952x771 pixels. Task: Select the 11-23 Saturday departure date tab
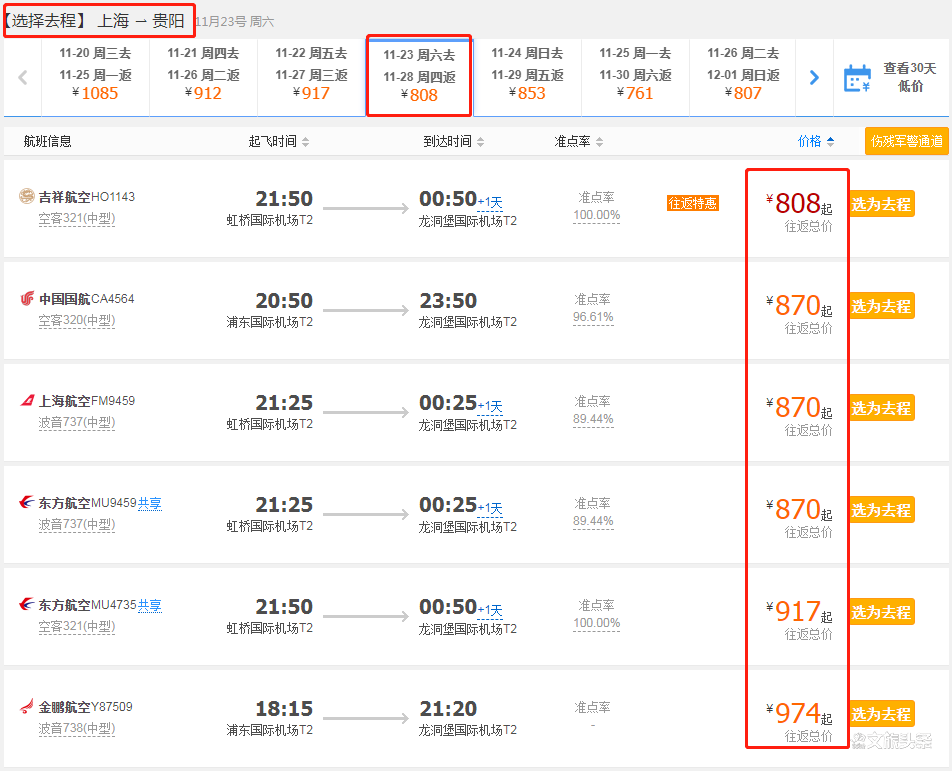point(419,76)
